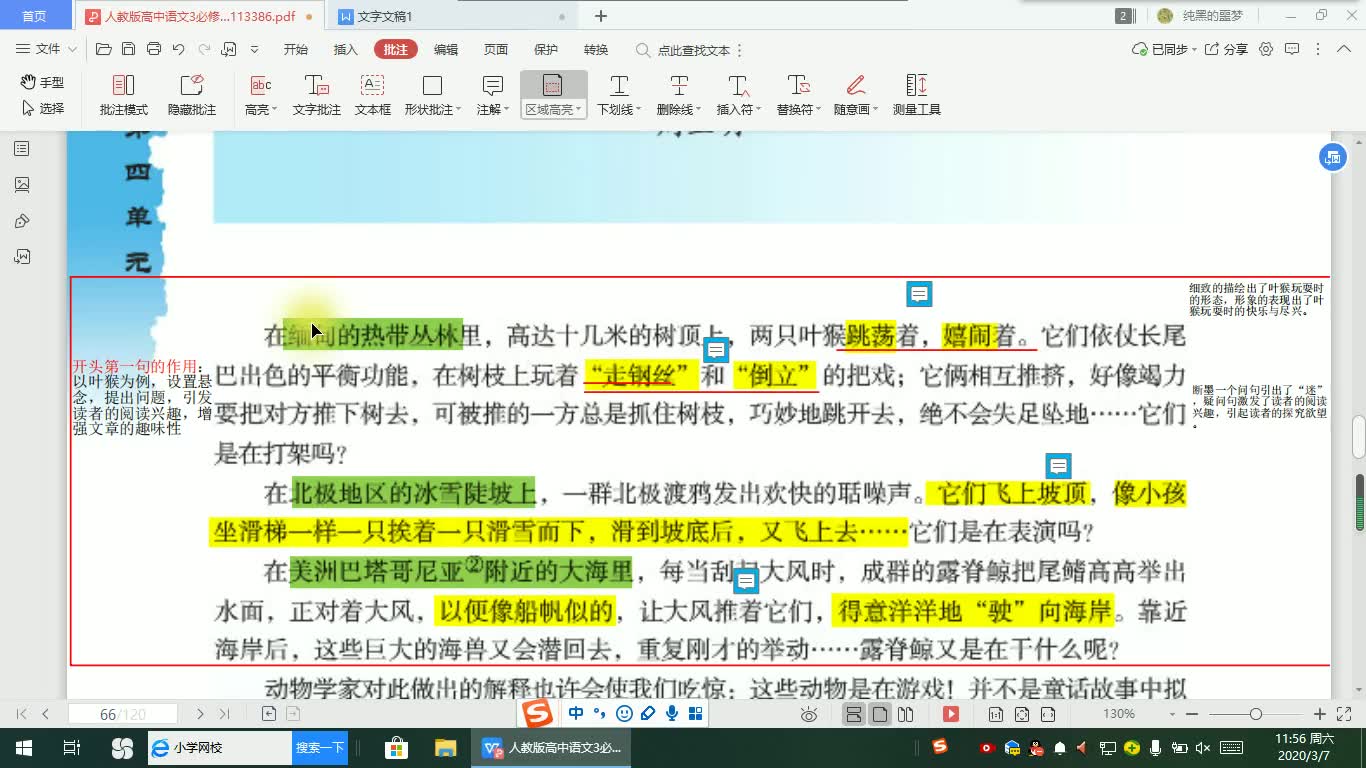Open the thumbnails image panel icon in sidebar
This screenshot has width=1366, height=768.
pos(22,185)
